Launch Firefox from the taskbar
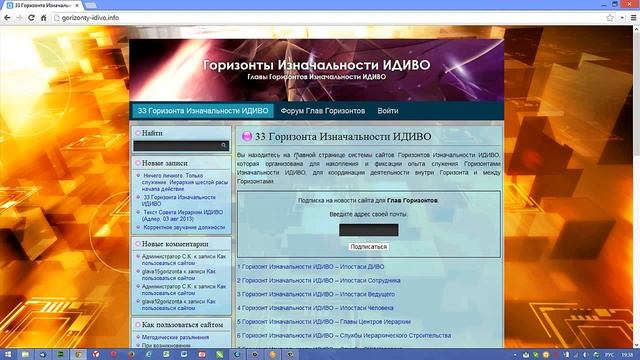The image size is (640, 360). click(x=131, y=355)
